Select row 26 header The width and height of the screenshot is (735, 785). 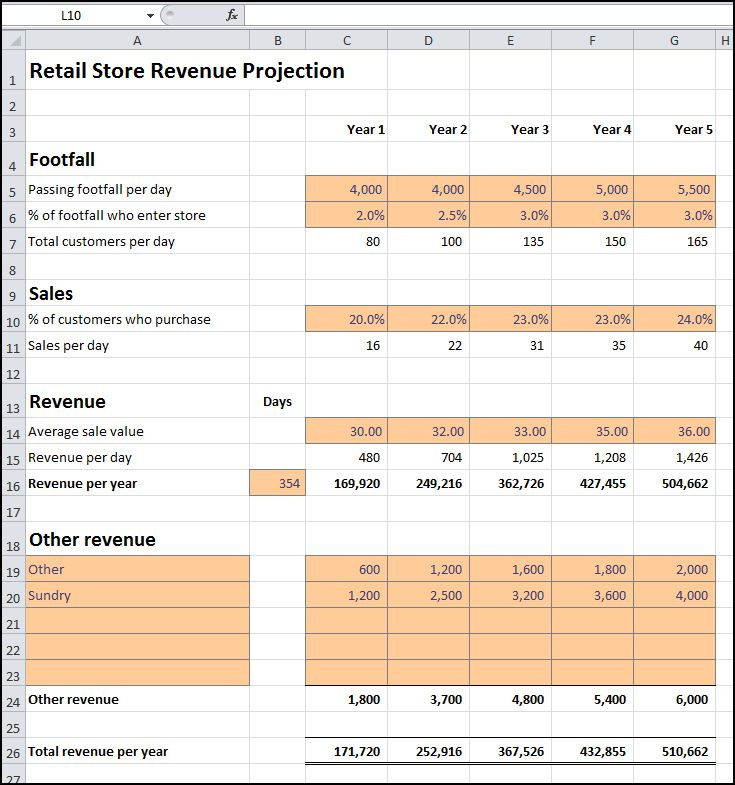(x=14, y=751)
